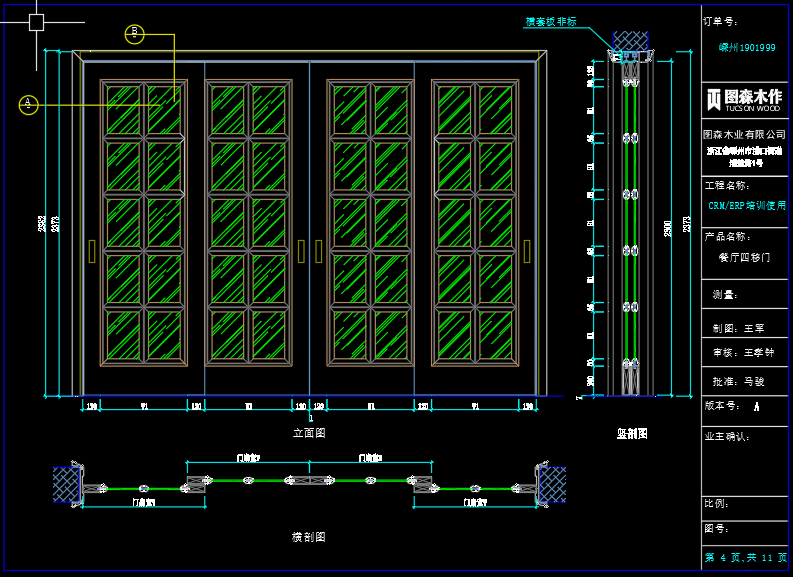The height and width of the screenshot is (577, 793).
Task: Click the Tucson Wood logo mark
Action: (x=714, y=99)
